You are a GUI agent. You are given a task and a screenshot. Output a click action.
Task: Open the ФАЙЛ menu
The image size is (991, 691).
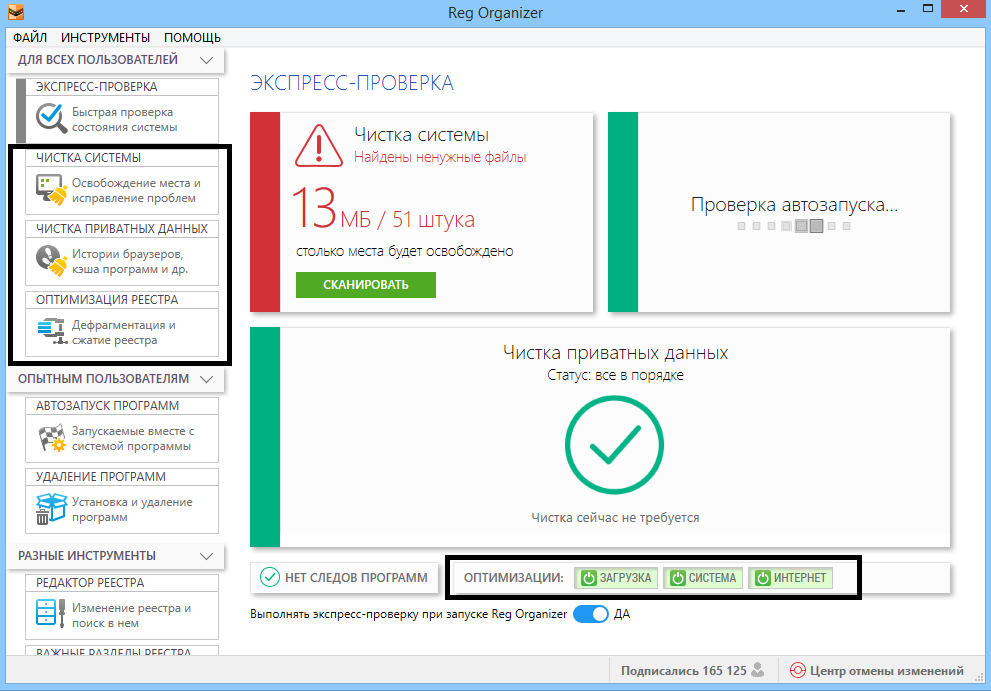click(x=30, y=37)
